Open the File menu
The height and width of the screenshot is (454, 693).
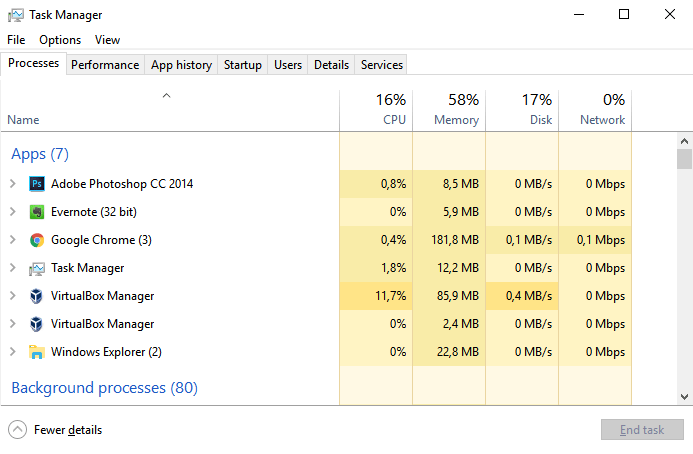(x=16, y=40)
